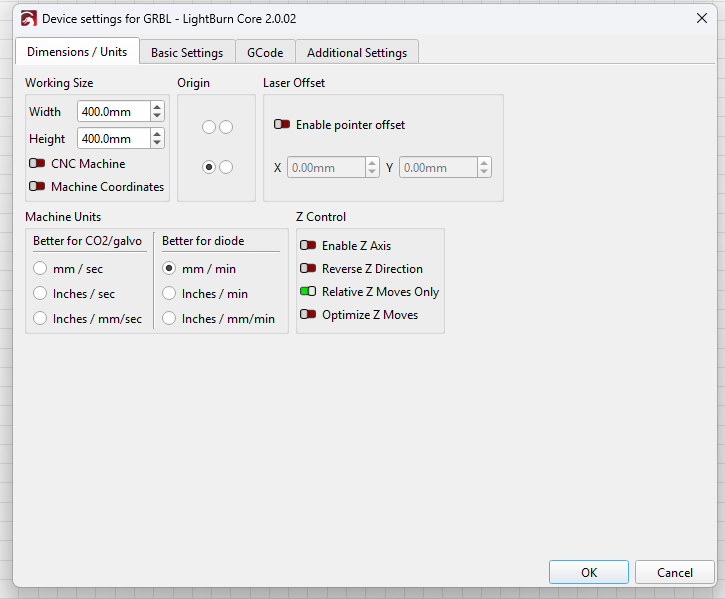Disable Relative Z Moves Only
The width and height of the screenshot is (725, 599).
(x=308, y=292)
